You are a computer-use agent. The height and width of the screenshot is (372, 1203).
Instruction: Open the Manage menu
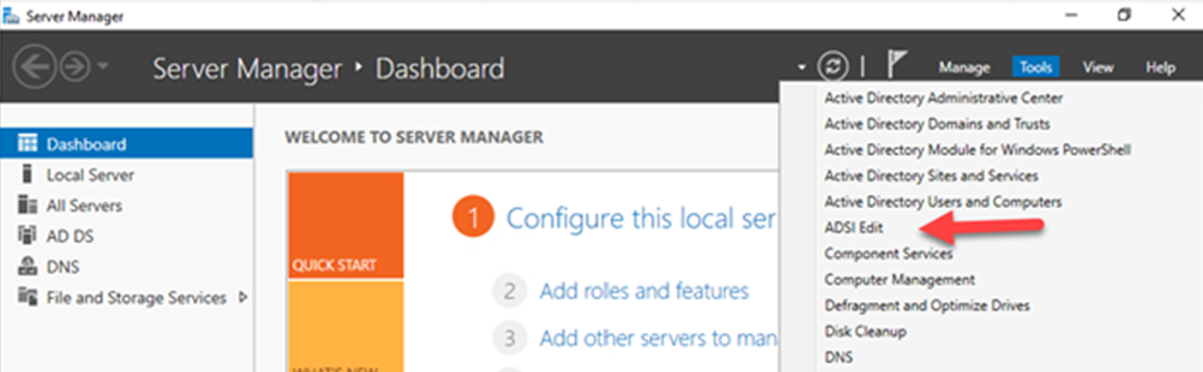tap(964, 68)
